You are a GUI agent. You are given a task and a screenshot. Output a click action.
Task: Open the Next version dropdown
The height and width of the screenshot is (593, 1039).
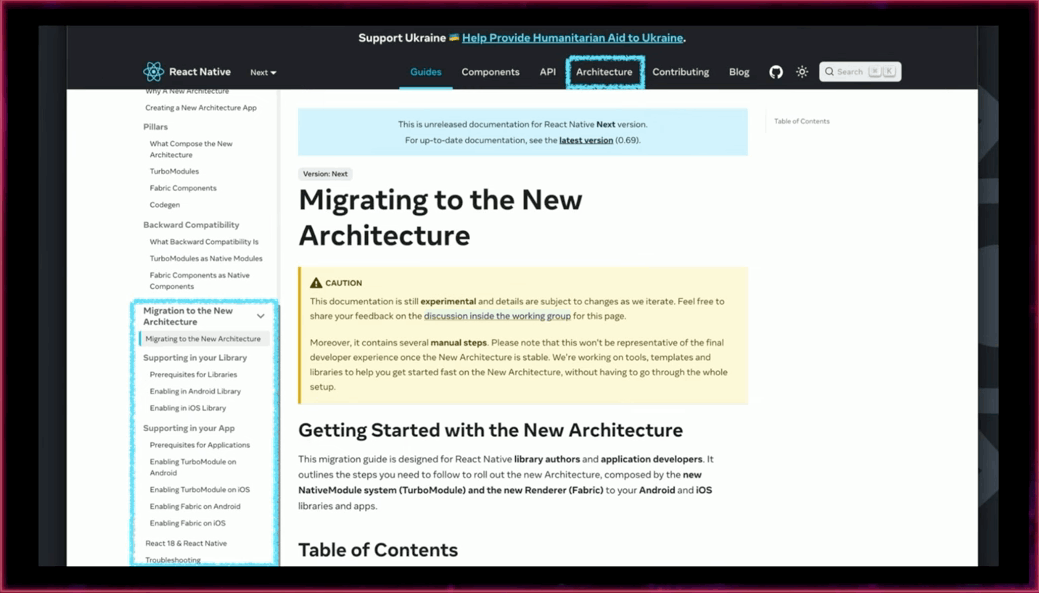(263, 72)
